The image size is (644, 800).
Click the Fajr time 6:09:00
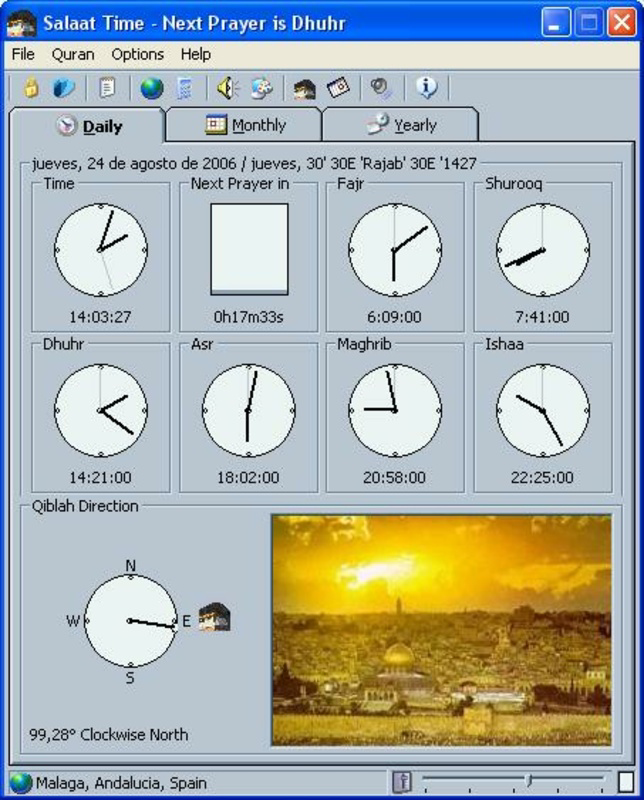(394, 317)
